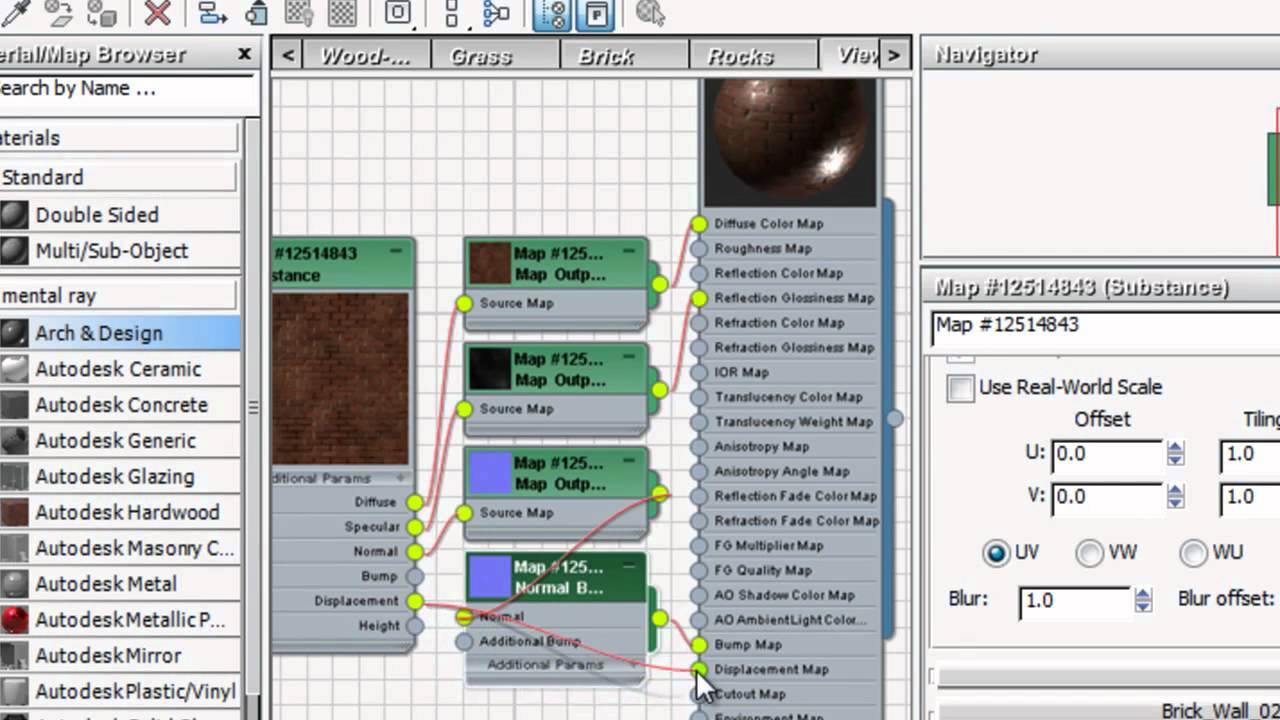
Task: Open the Material ID Channel flyout
Action: (398, 12)
